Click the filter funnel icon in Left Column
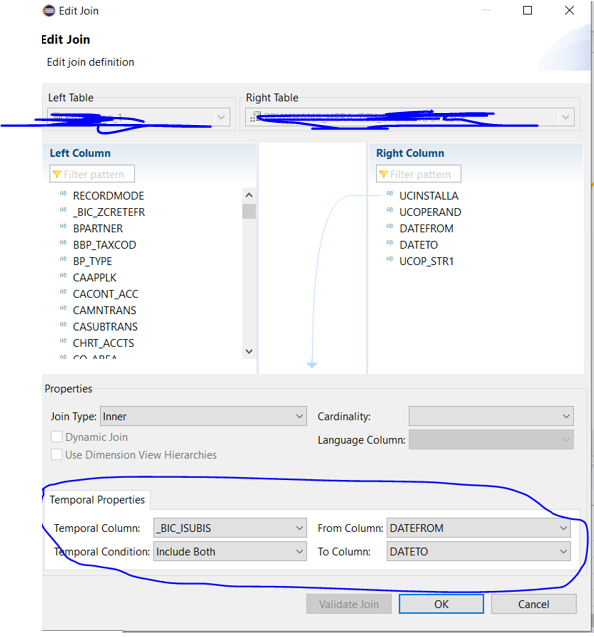594x637 pixels. [x=57, y=174]
